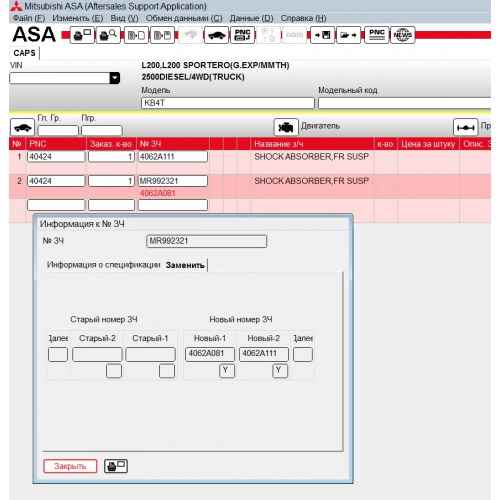This screenshot has width=500, height=500.
Task: Click the open folder export icon
Action: tap(348, 35)
